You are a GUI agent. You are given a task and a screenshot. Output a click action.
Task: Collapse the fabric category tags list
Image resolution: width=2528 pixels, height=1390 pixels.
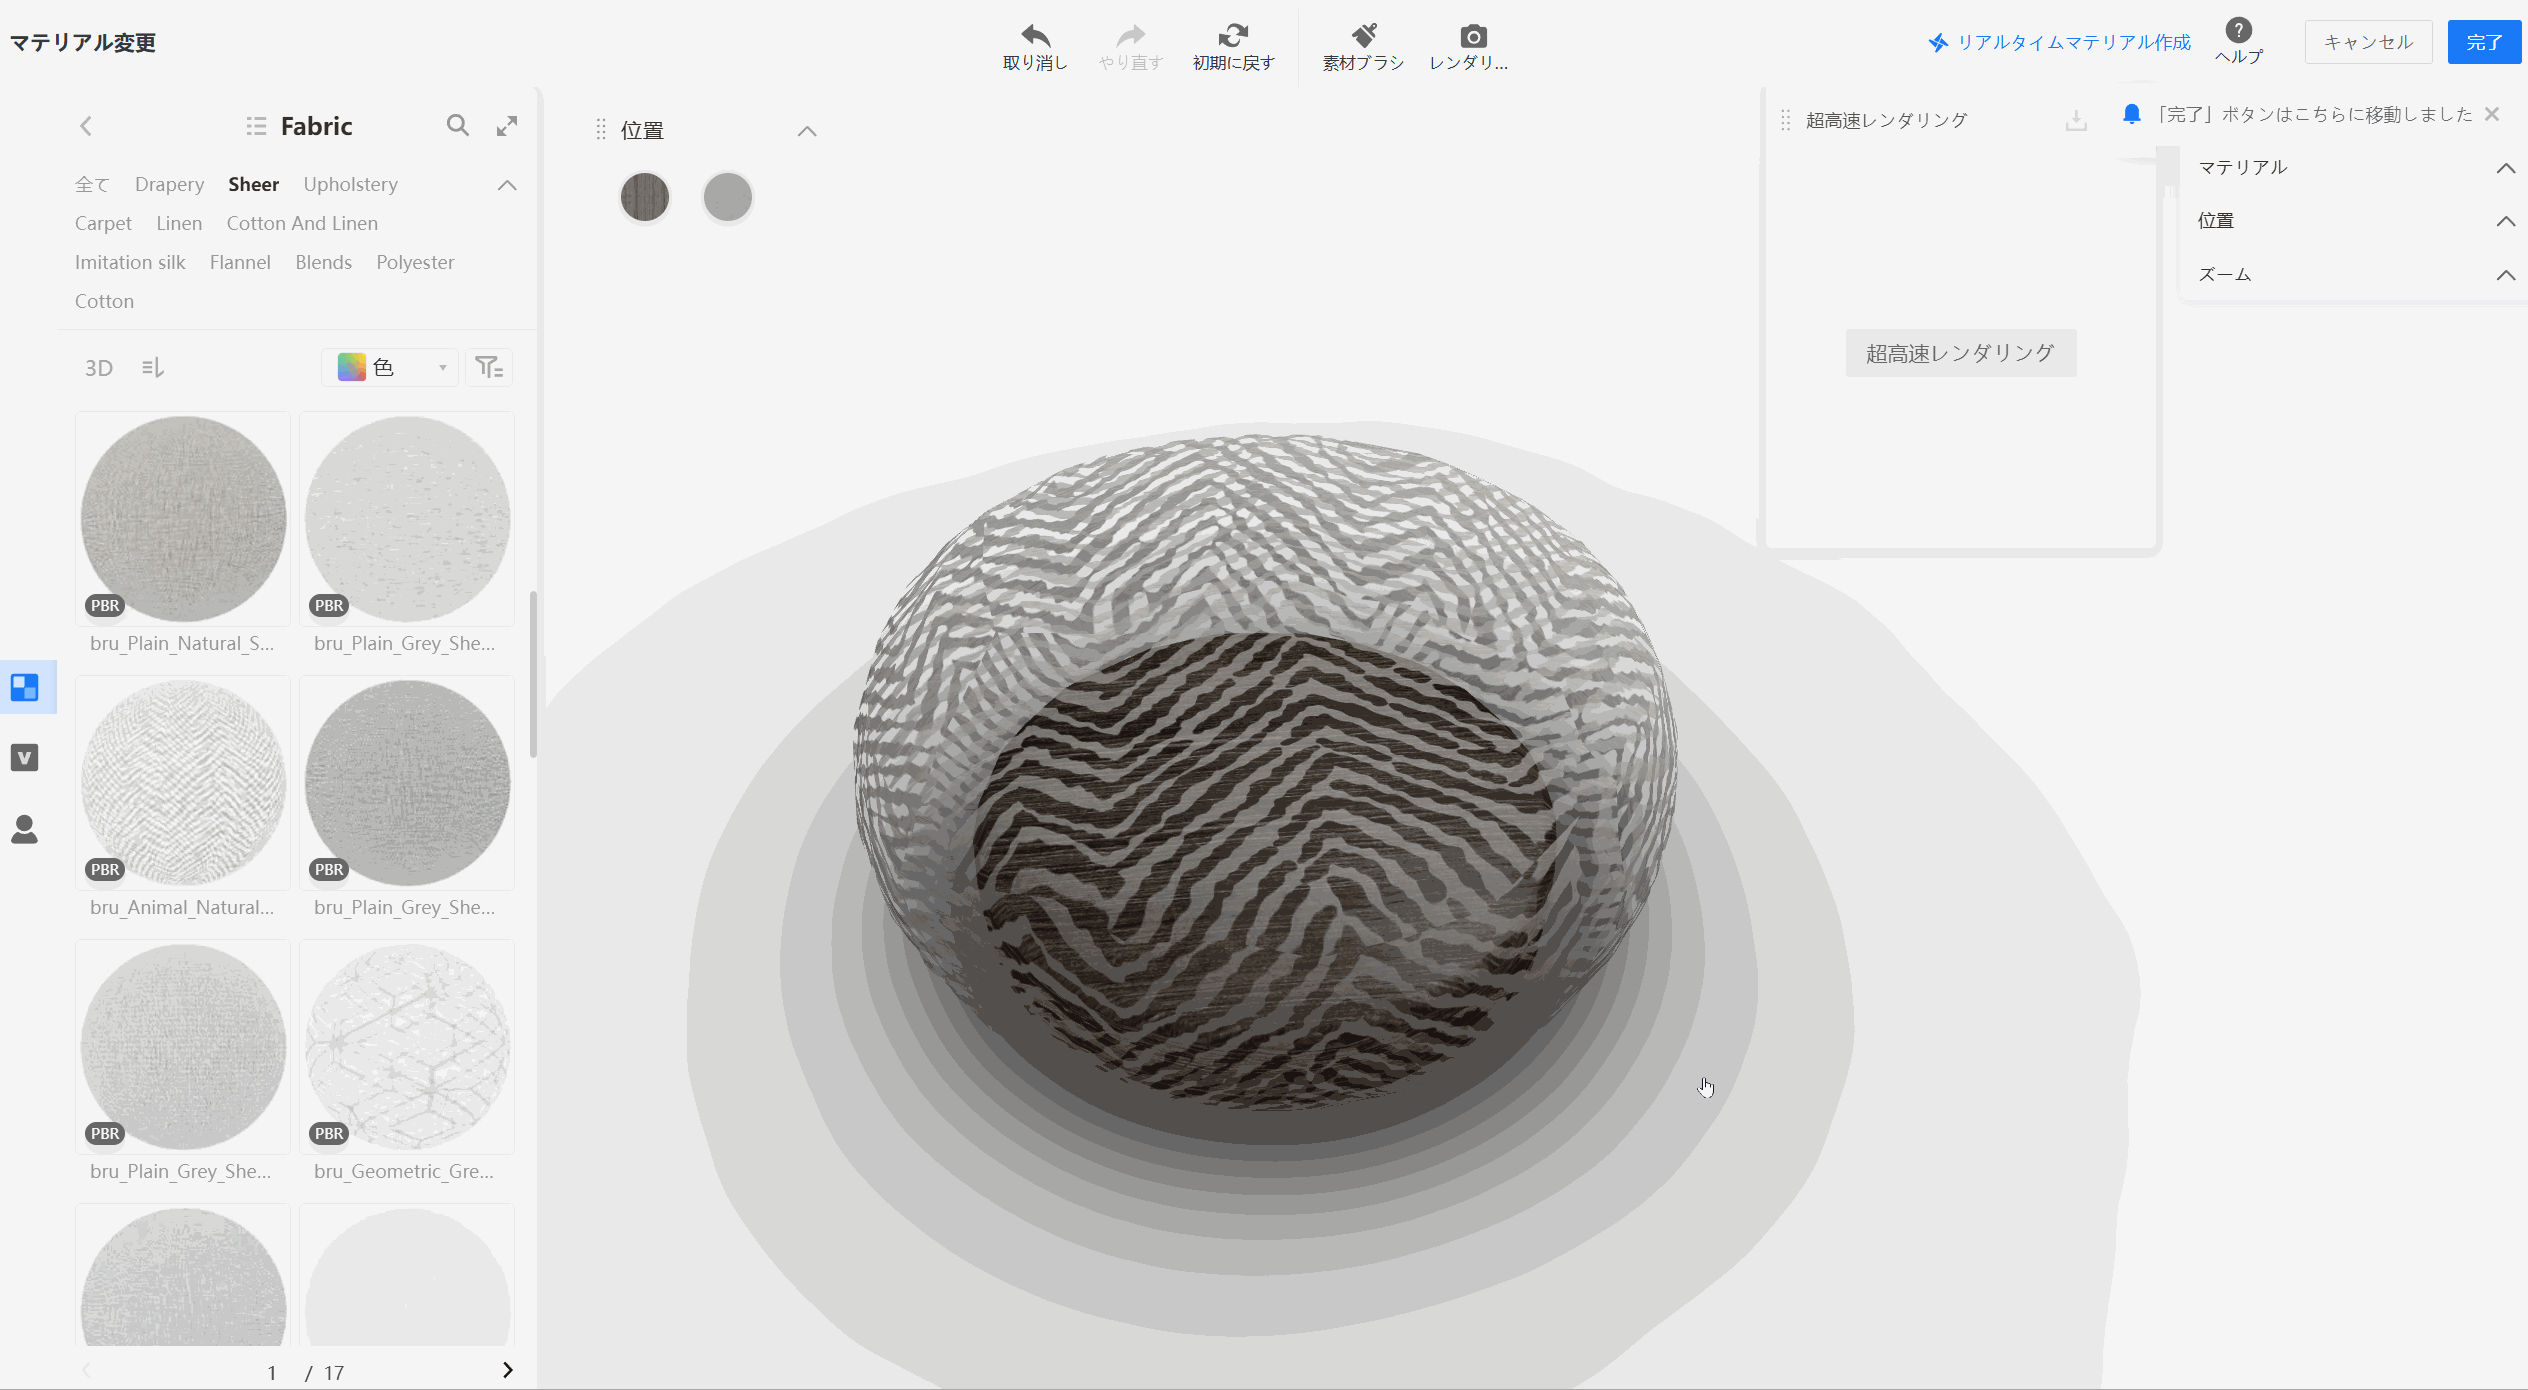(507, 185)
